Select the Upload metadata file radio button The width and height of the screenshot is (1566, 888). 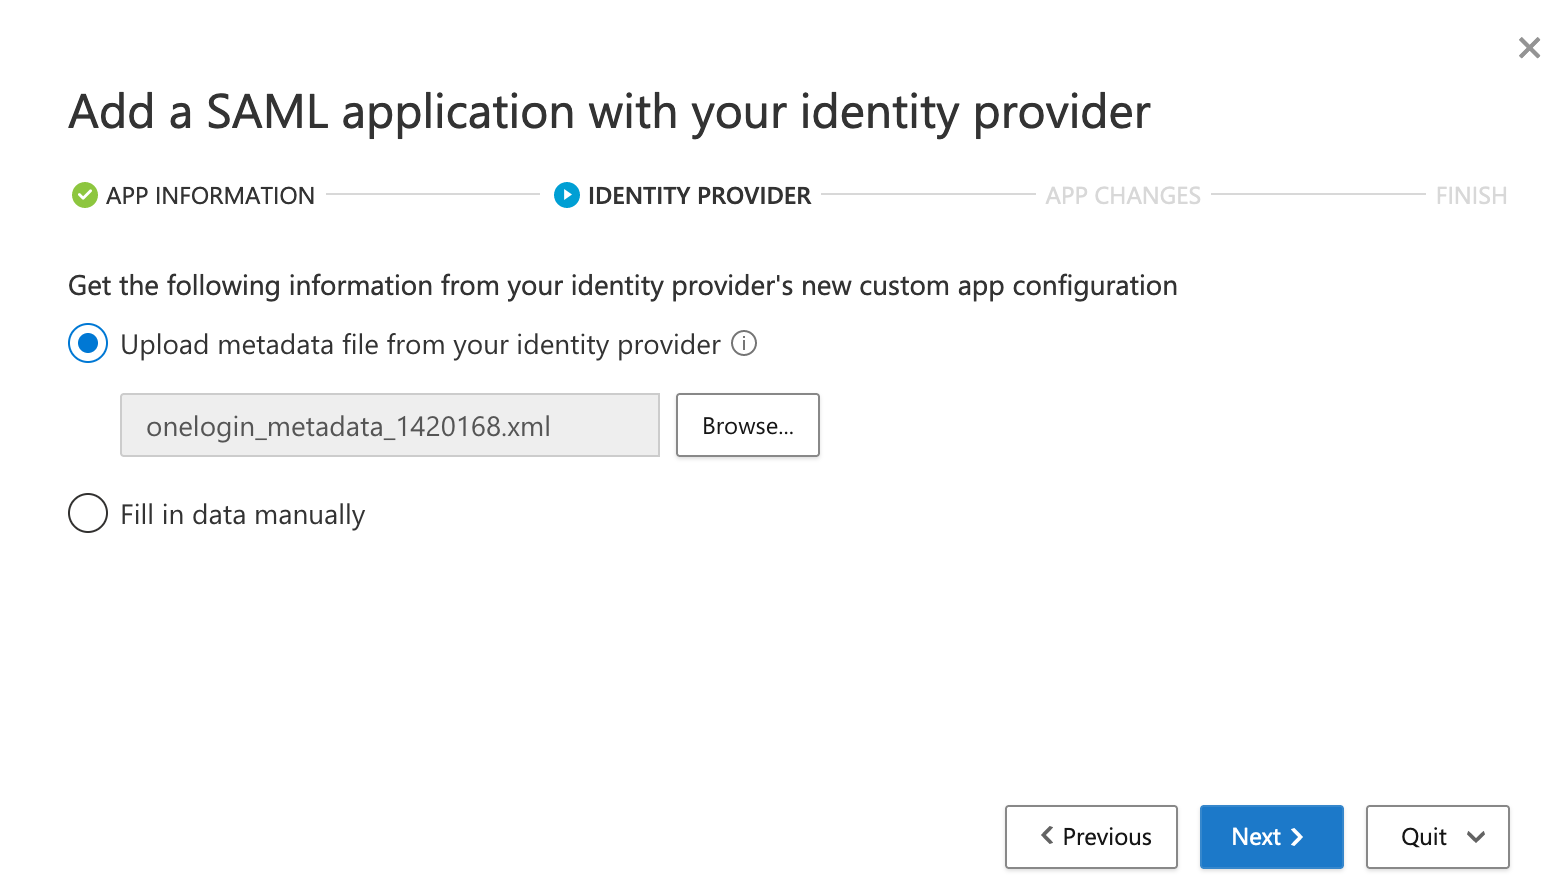click(x=88, y=344)
